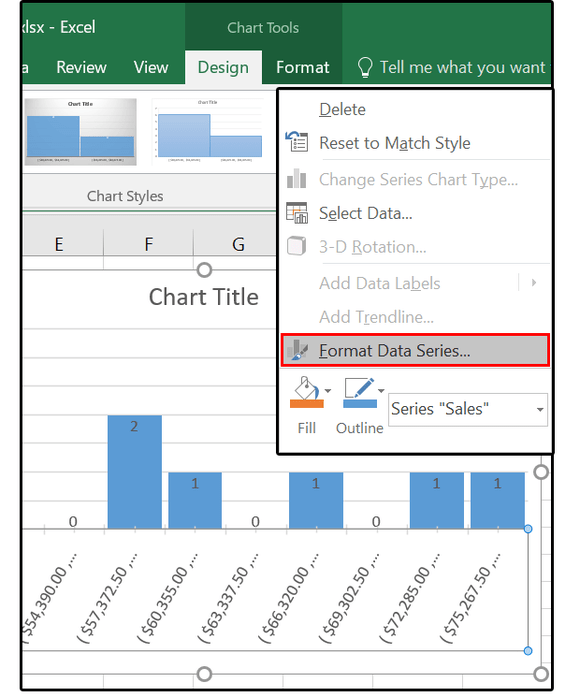Select column F header
Viewport: 580px width, 697px height.
pyautogui.click(x=148, y=244)
